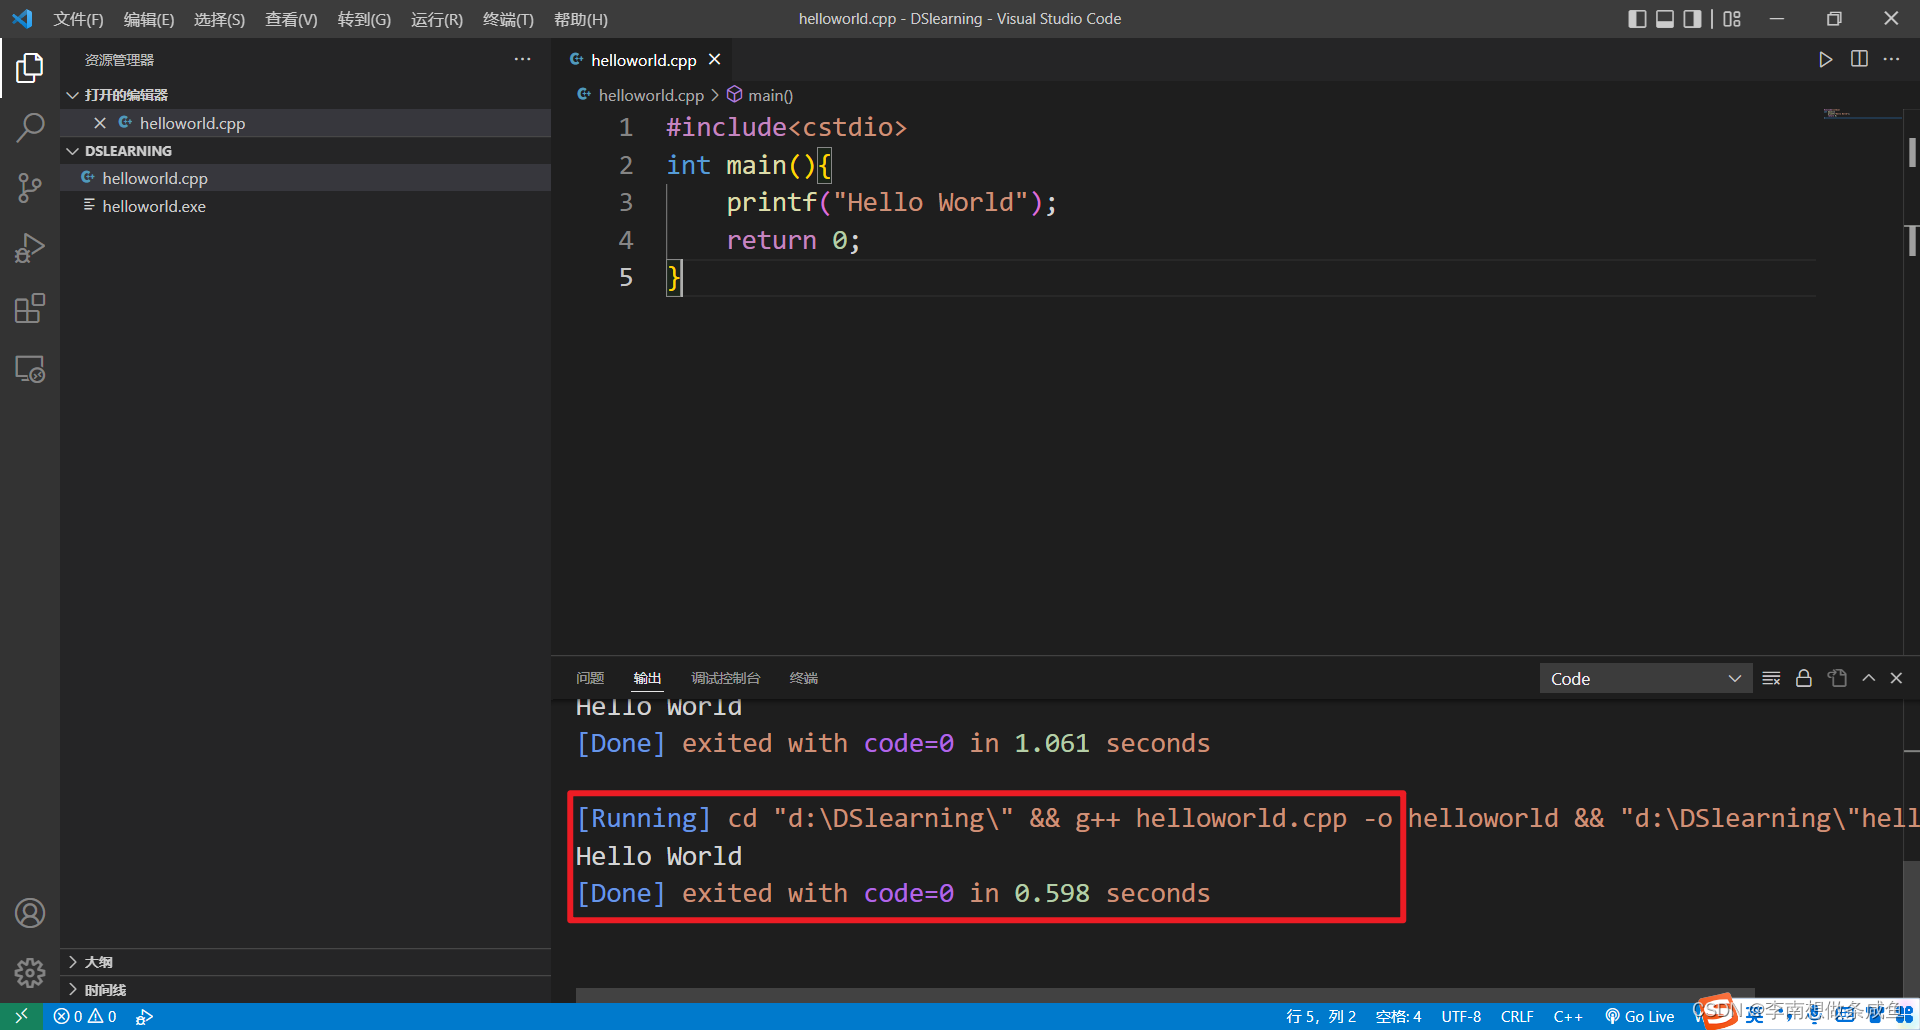Open the Explorer view in activity bar
The width and height of the screenshot is (1920, 1030).
(x=30, y=68)
